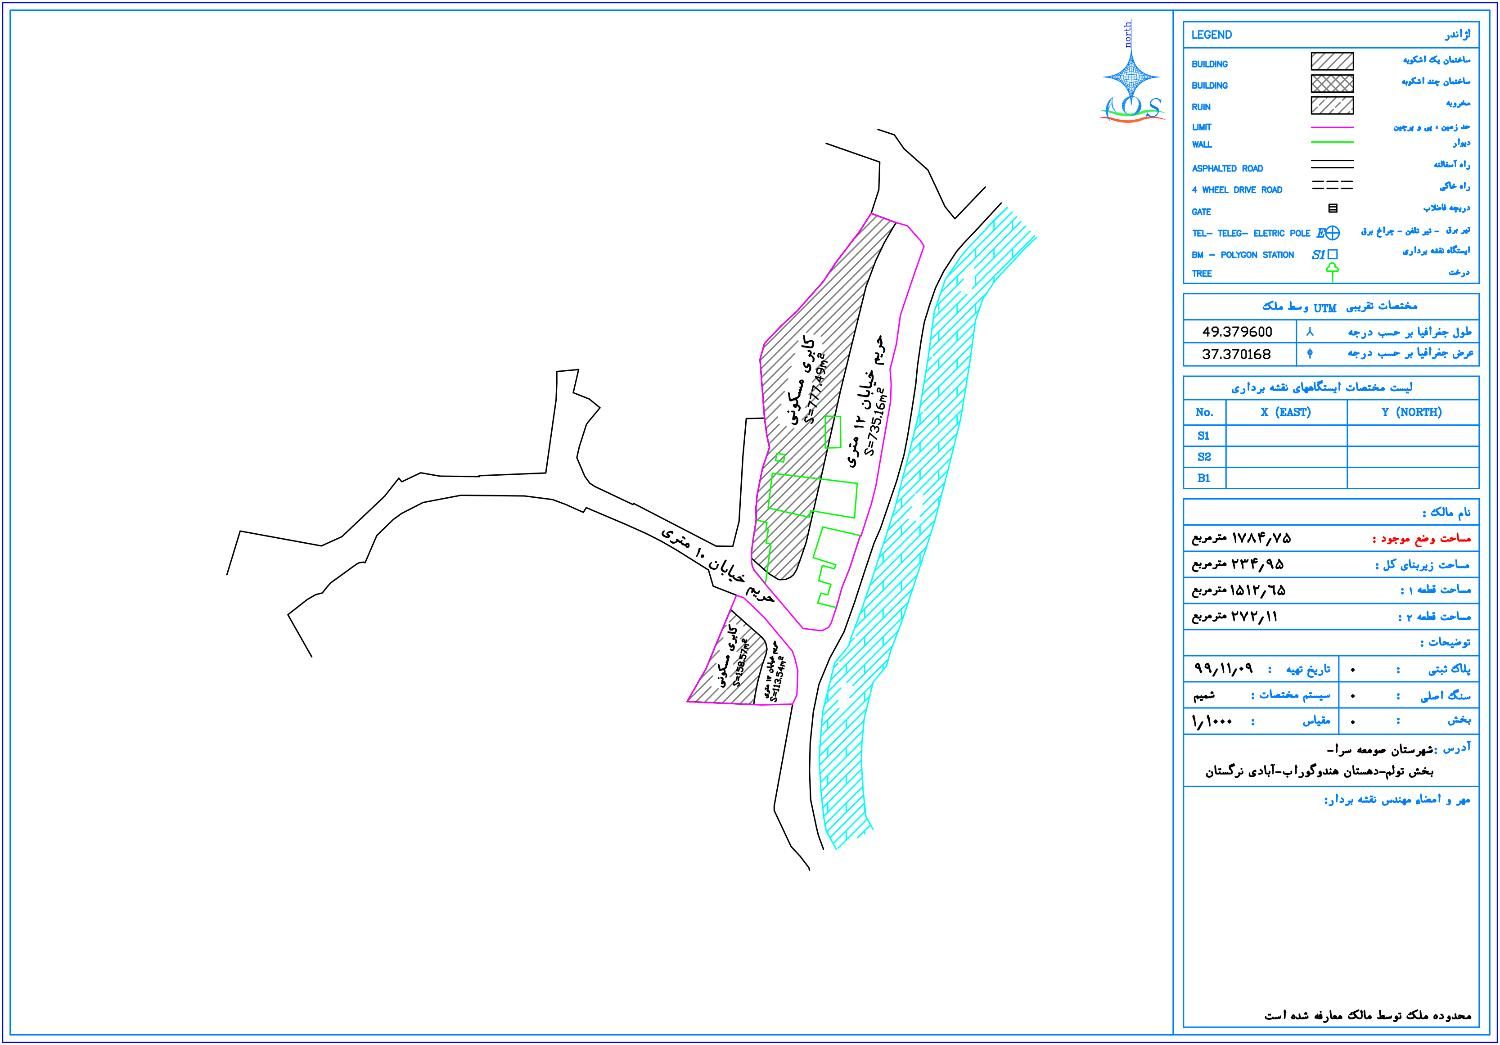The image size is (1500, 1045).
Task: Select the electric pole circle symbol
Action: pyautogui.click(x=1332, y=233)
